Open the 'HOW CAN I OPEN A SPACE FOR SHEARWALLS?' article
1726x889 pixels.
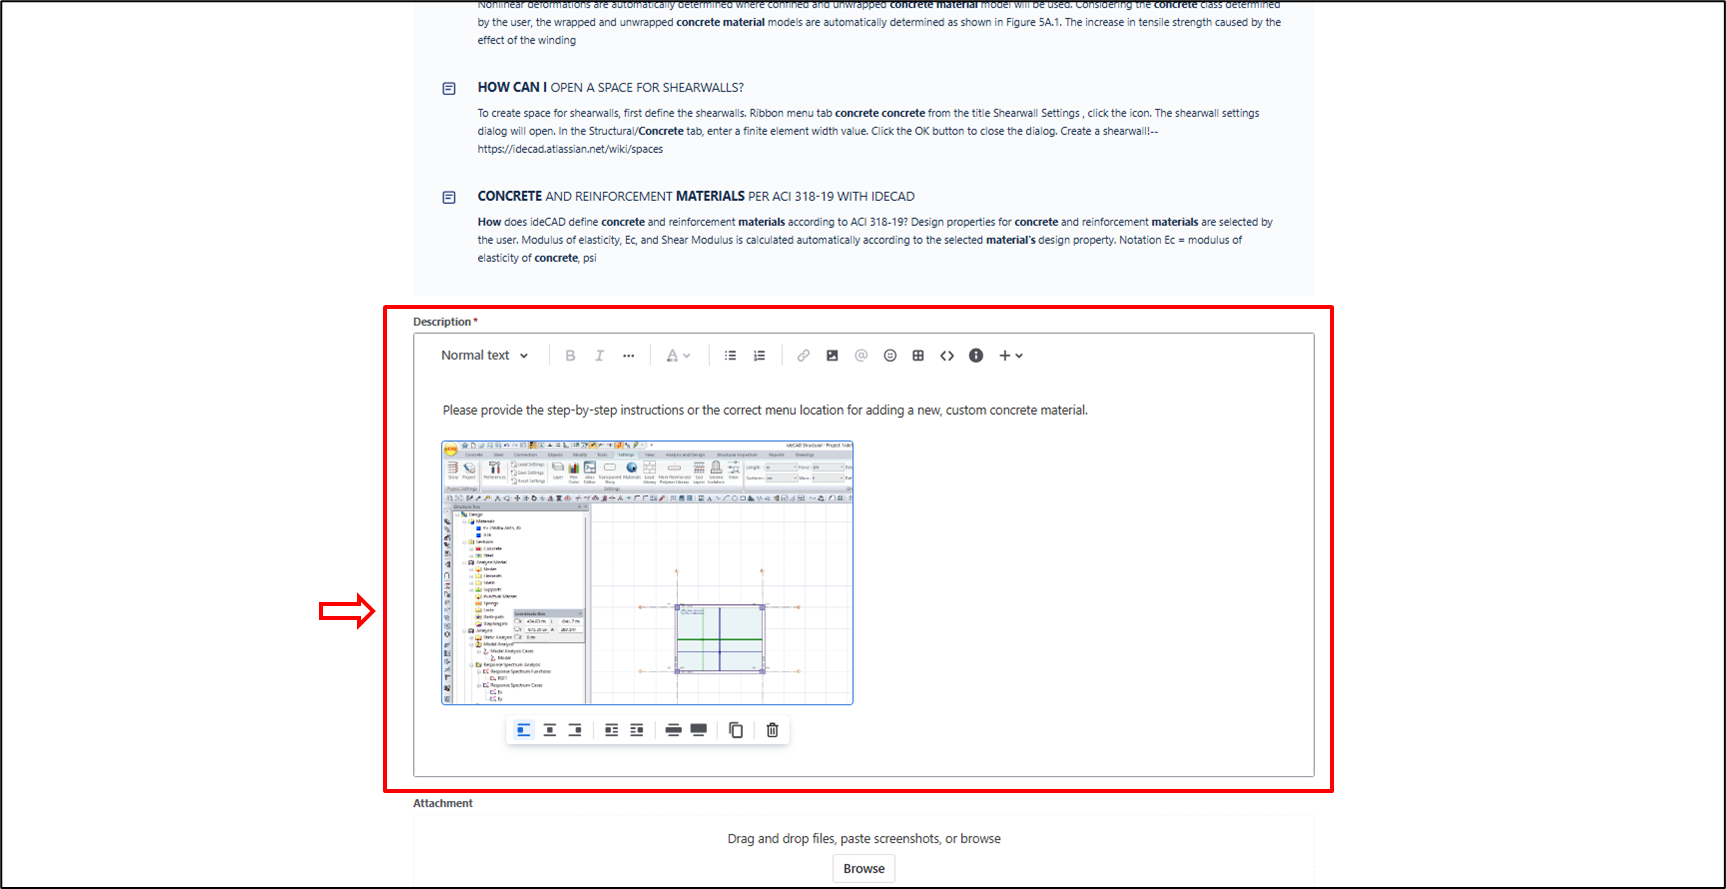(610, 87)
